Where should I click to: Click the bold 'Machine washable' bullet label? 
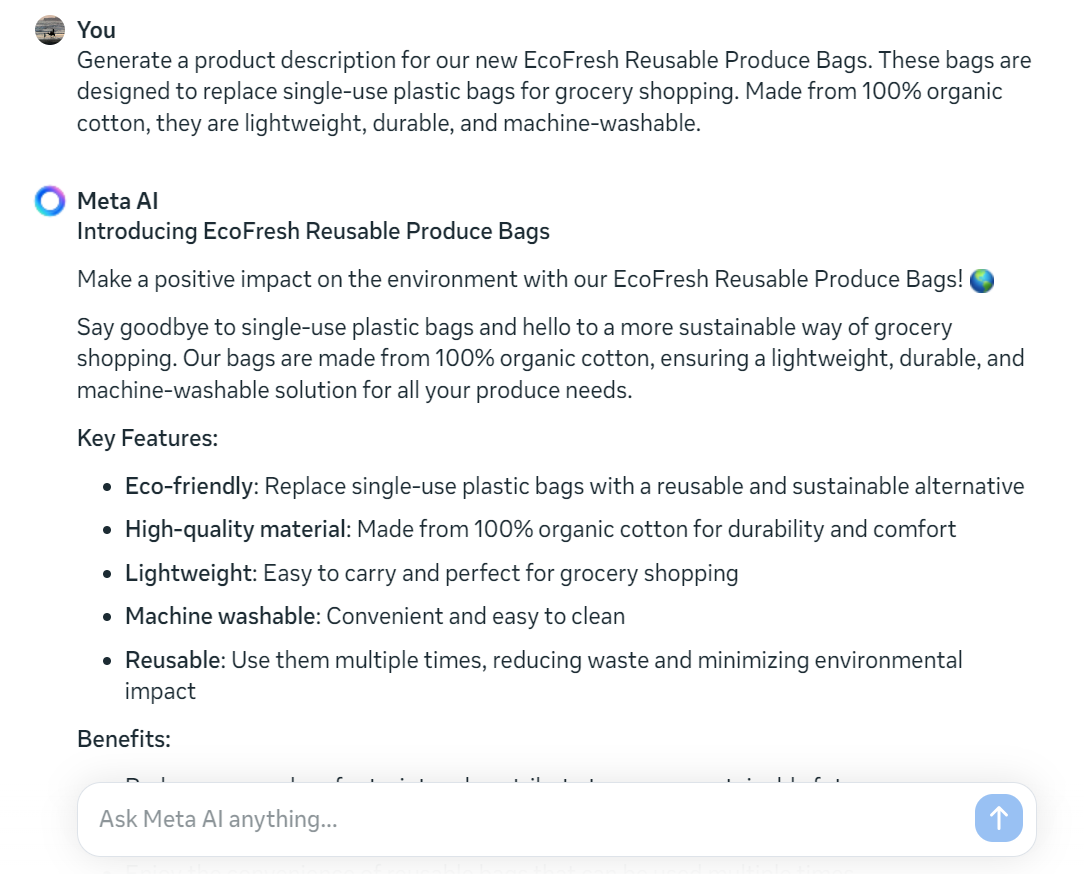point(220,616)
